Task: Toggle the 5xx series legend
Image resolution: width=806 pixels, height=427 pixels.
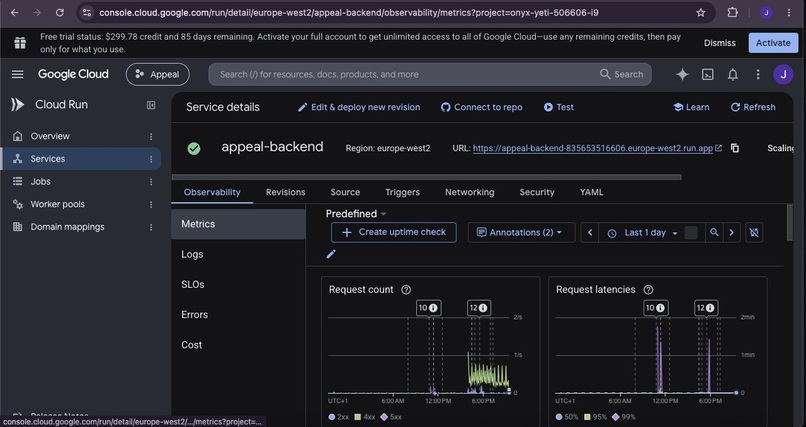Action: click(x=391, y=417)
